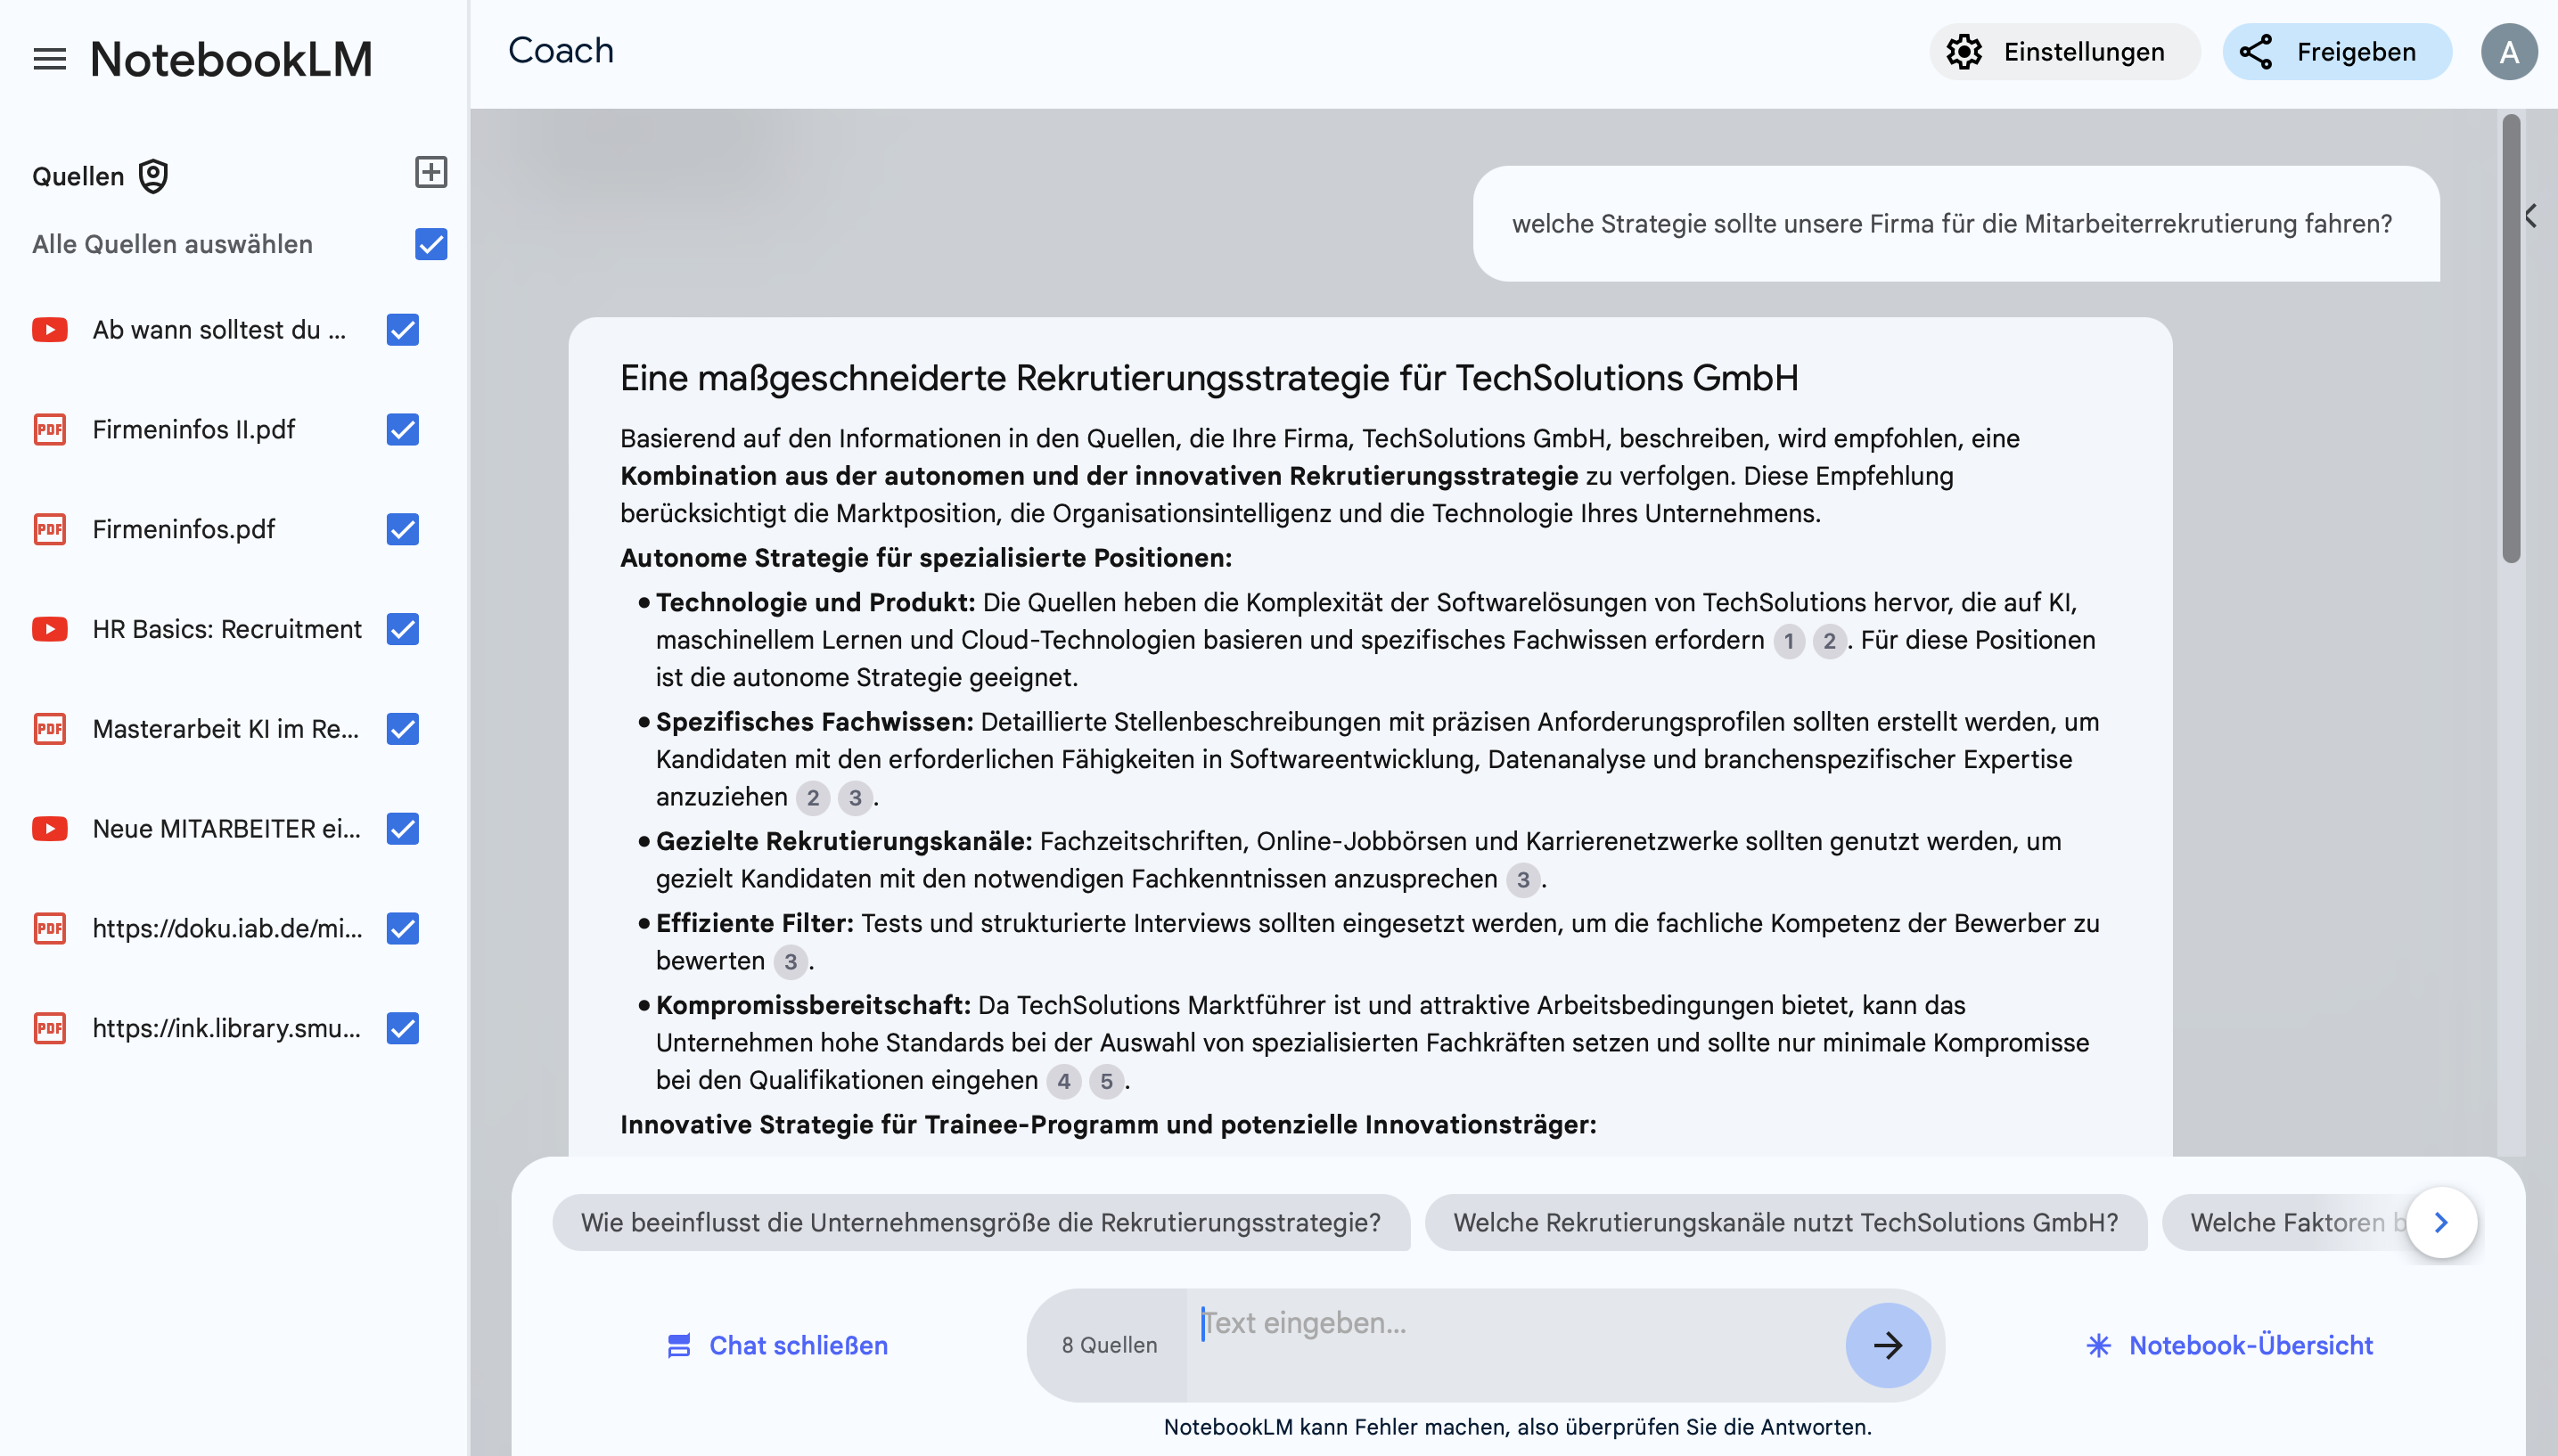Open citation 2 in Technologie und Produkt bullet

click(x=1829, y=641)
